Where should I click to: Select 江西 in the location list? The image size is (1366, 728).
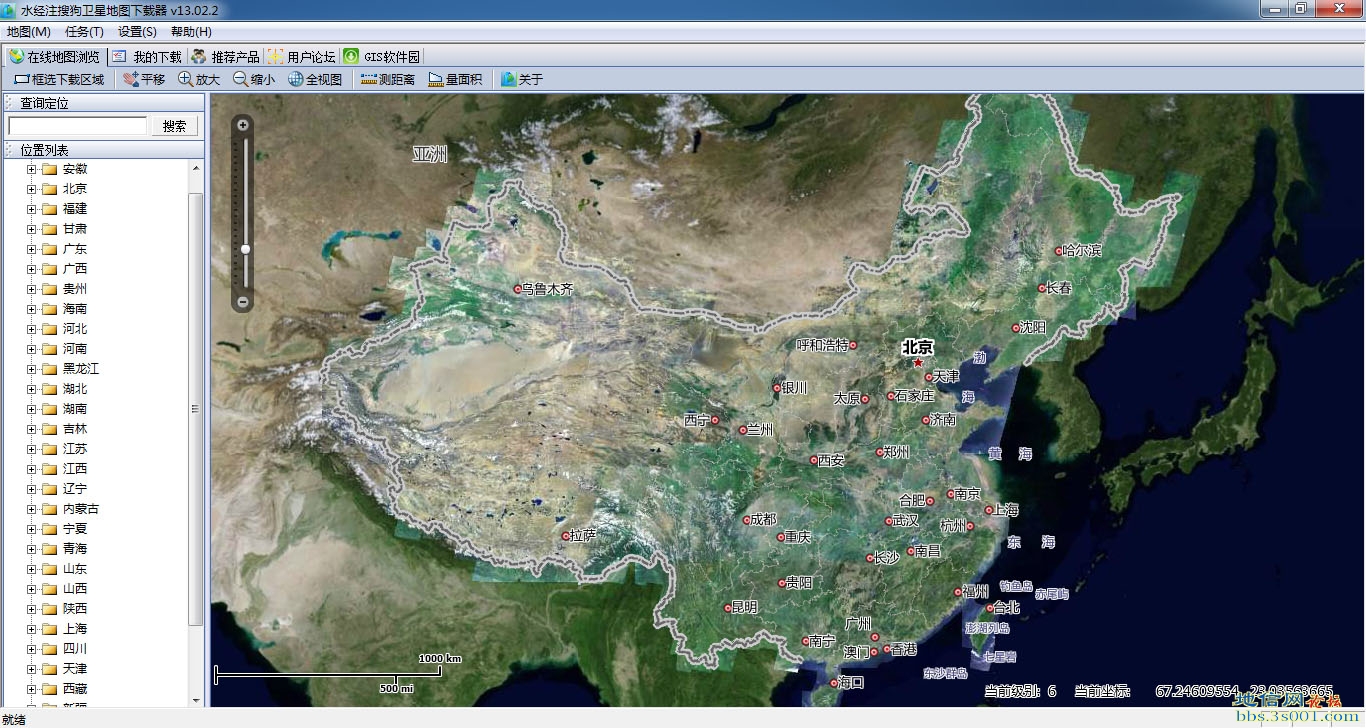pyautogui.click(x=75, y=469)
